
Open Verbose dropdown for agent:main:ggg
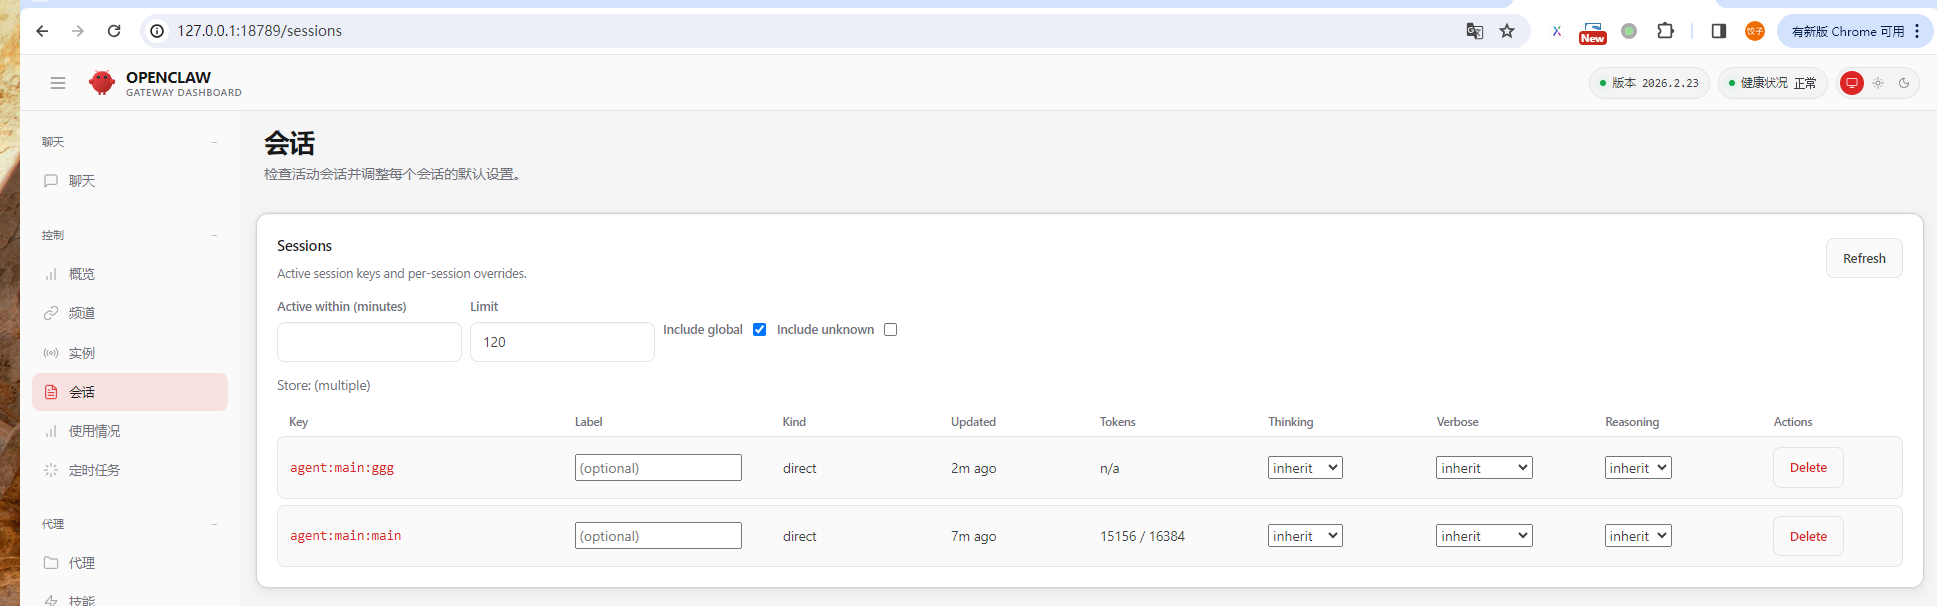[1484, 468]
